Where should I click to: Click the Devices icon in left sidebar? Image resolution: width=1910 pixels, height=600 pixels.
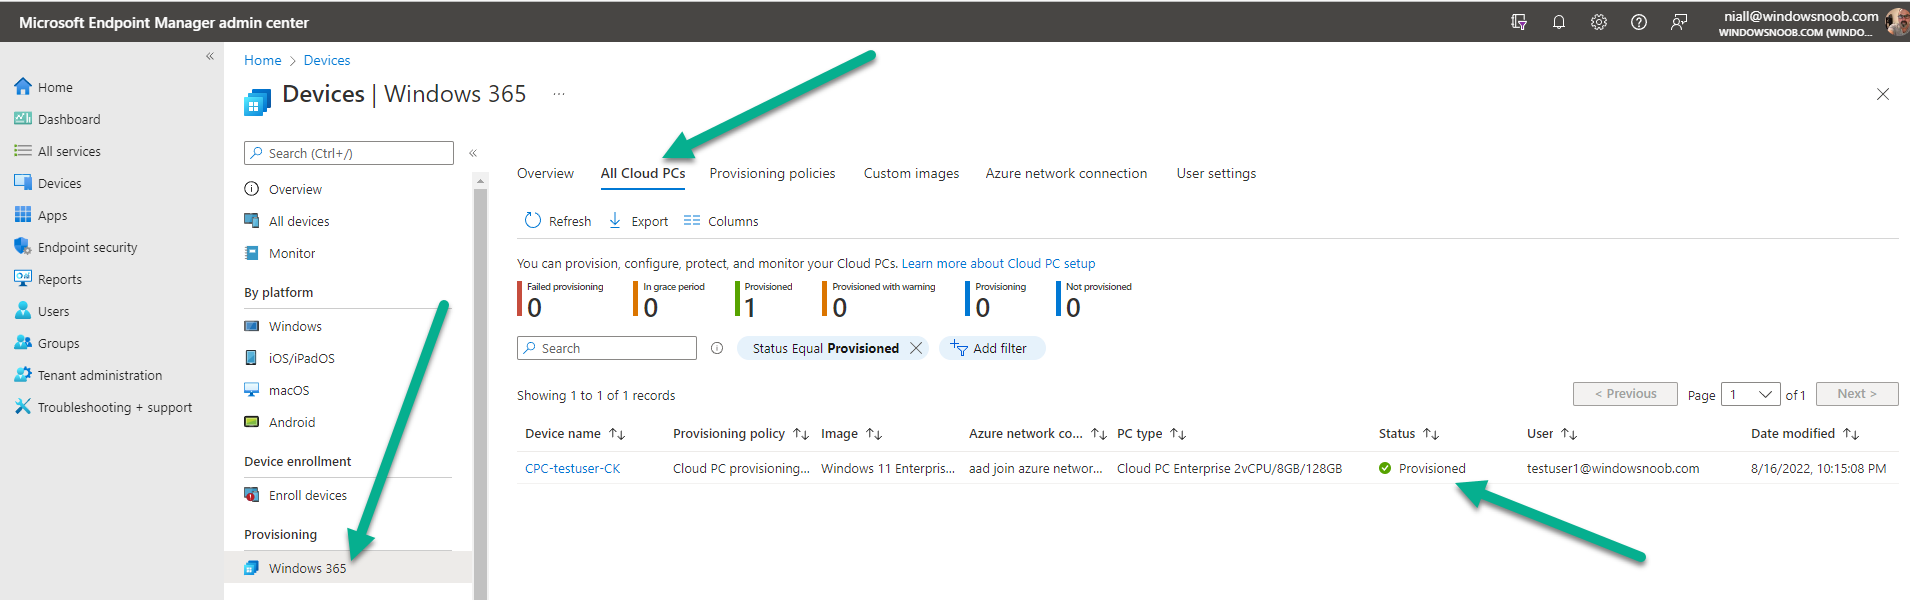[x=23, y=183]
